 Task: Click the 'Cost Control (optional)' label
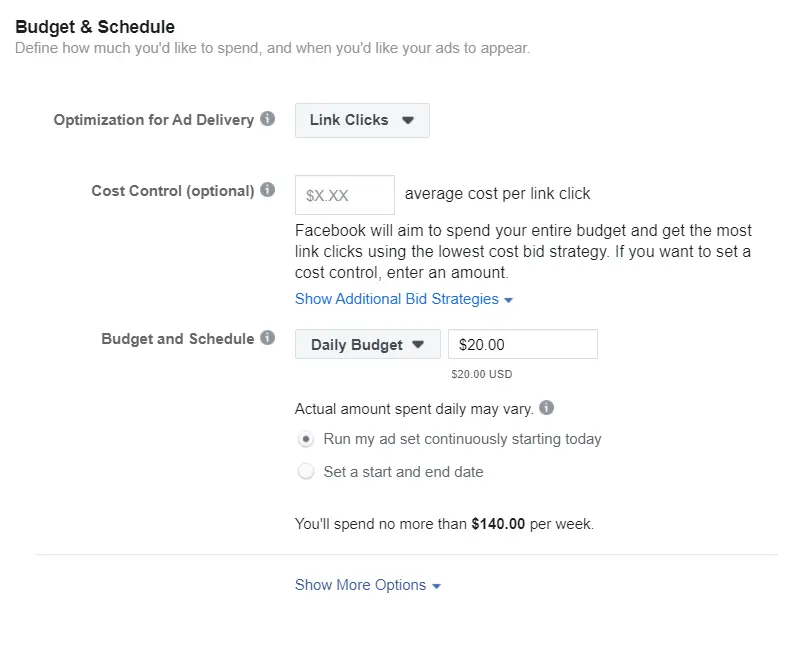tap(173, 191)
